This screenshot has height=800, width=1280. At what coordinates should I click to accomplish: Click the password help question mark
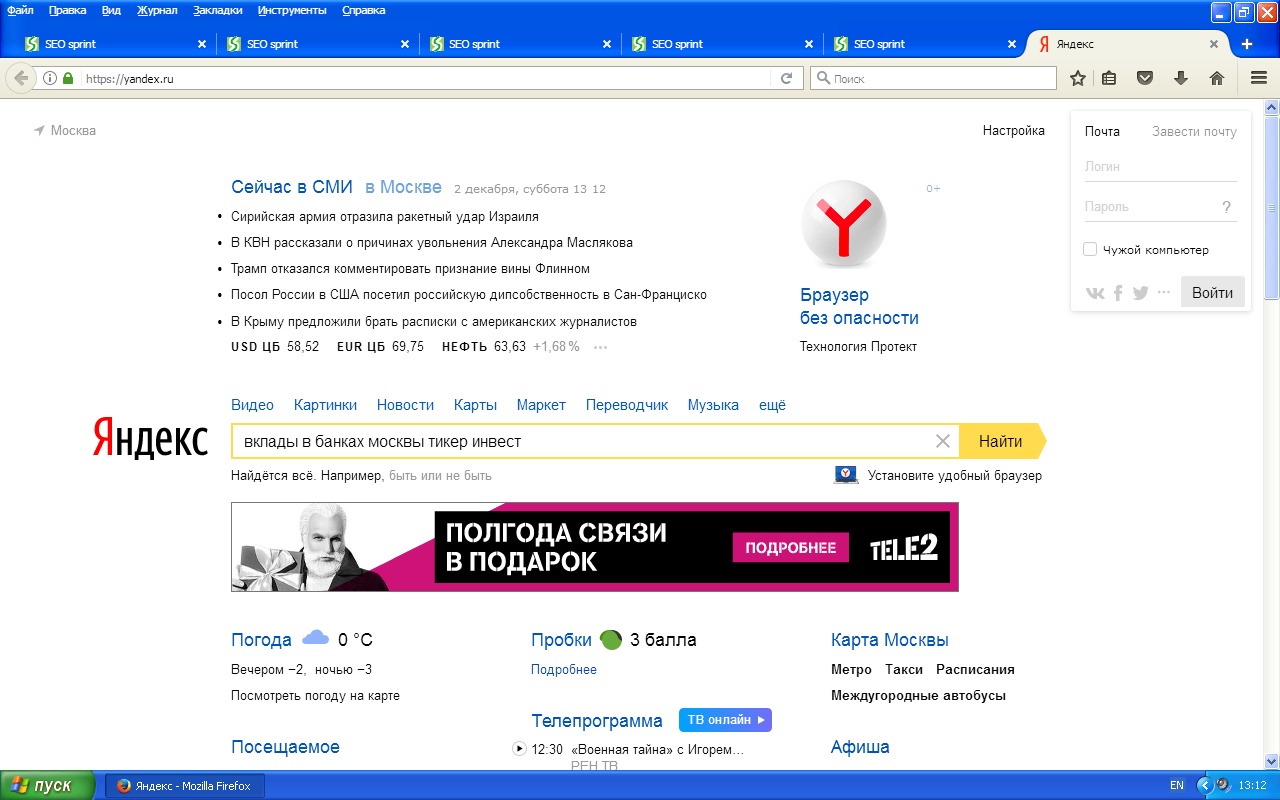click(1227, 207)
